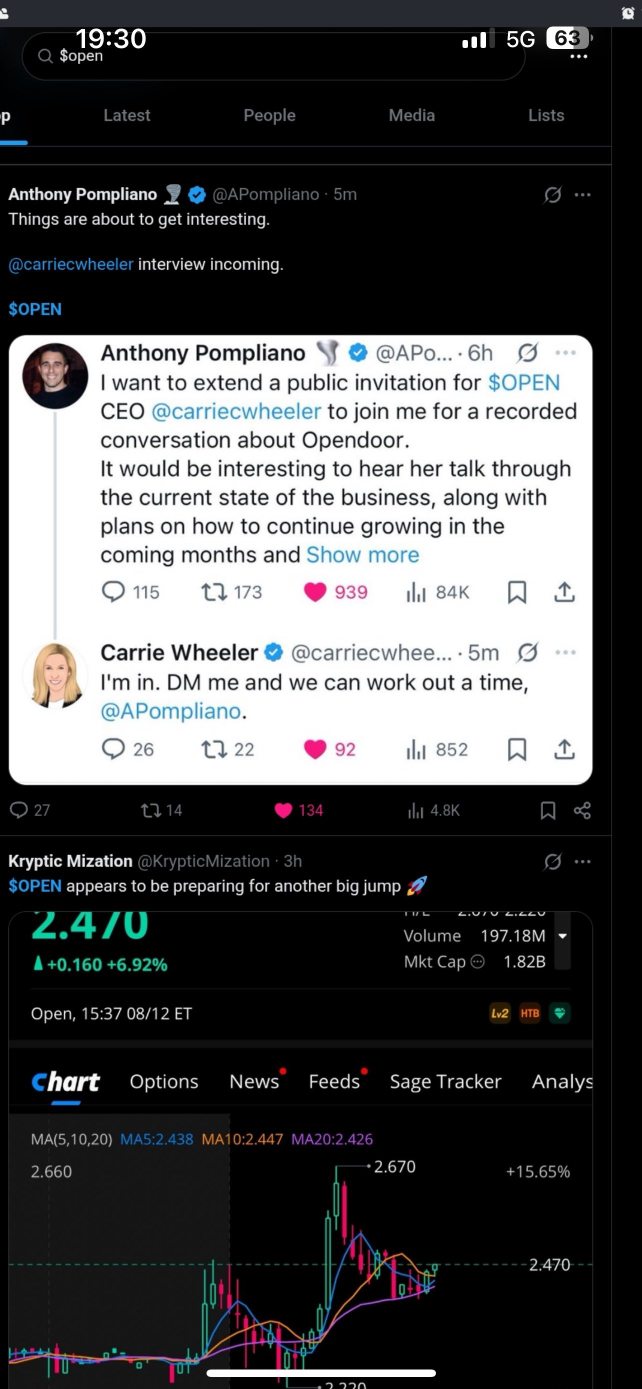Like Anthony Pompliano's outer post with 134 likes
Image resolution: width=642 pixels, height=1389 pixels.
point(284,810)
